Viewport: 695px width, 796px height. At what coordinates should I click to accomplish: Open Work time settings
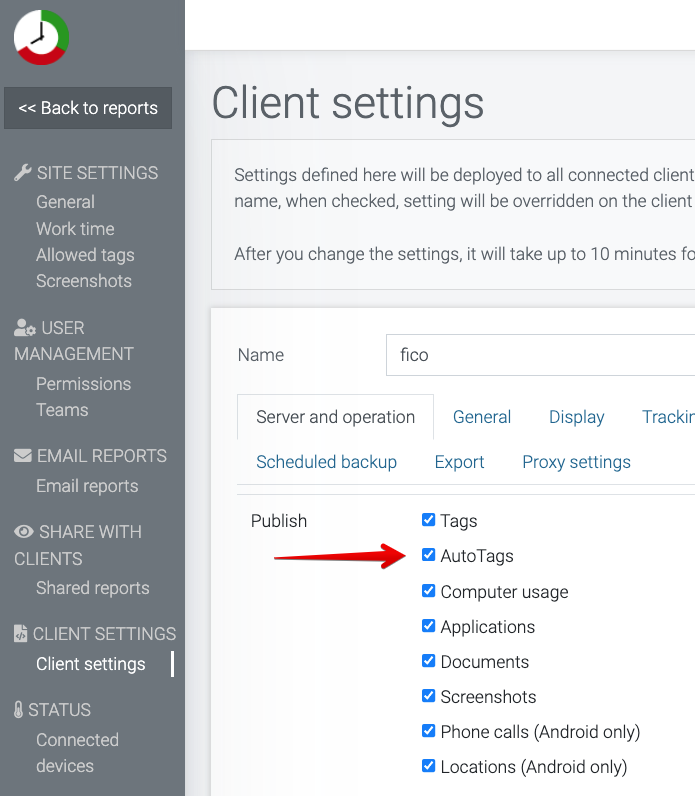click(75, 228)
